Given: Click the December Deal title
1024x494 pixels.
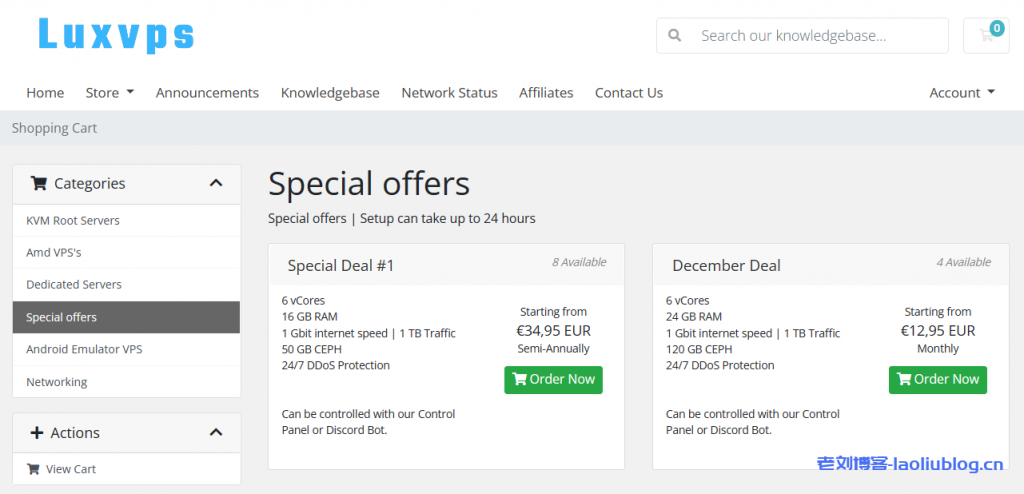Looking at the screenshot, I should (726, 266).
